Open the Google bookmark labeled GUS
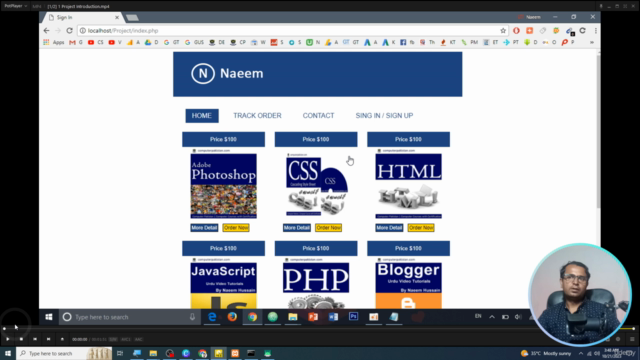640x360 pixels. pyautogui.click(x=194, y=42)
